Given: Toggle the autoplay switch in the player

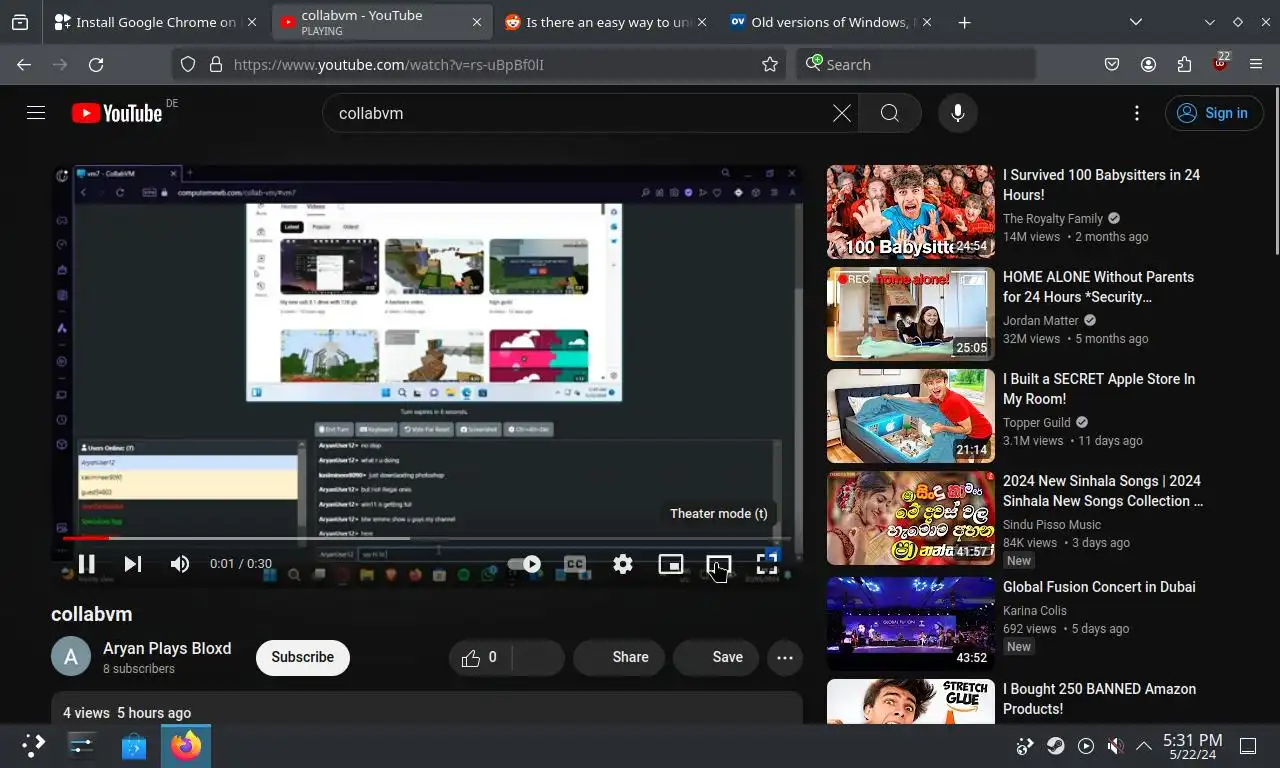Looking at the screenshot, I should point(525,564).
